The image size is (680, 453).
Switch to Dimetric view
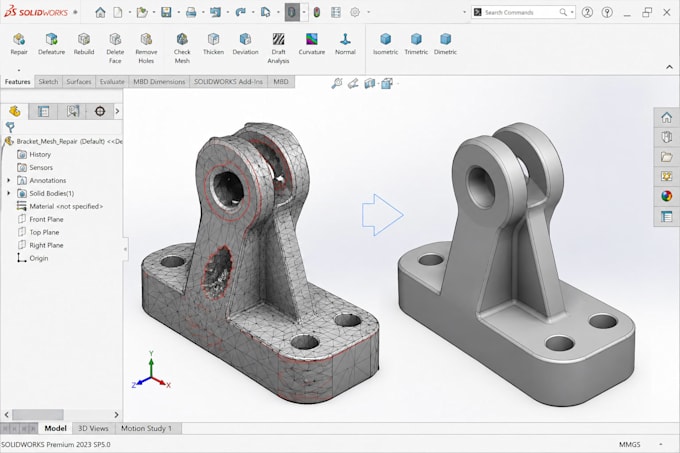click(445, 39)
